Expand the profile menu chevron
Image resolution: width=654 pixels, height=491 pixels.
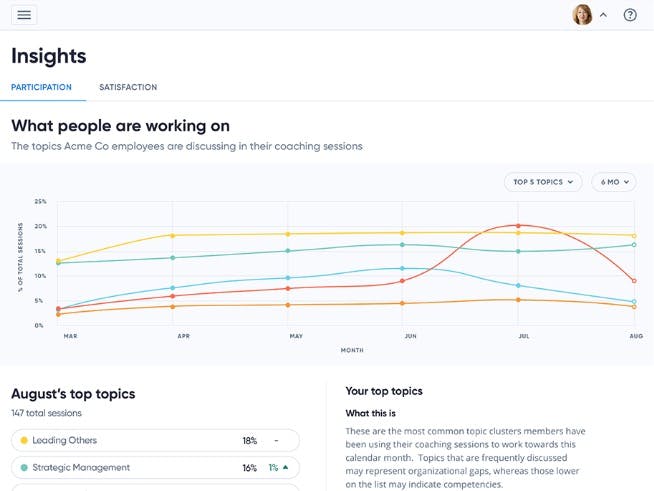tap(603, 15)
